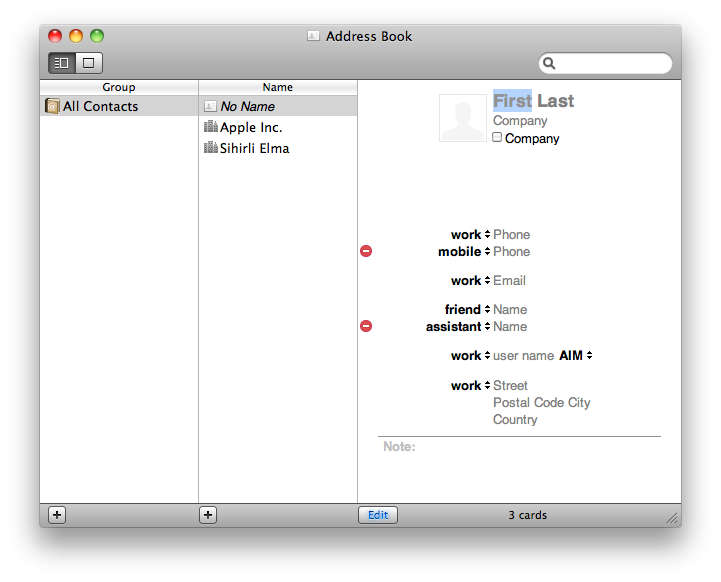Open the work email label dropdown
Image resolution: width=721 pixels, height=582 pixels.
pyautogui.click(x=470, y=281)
